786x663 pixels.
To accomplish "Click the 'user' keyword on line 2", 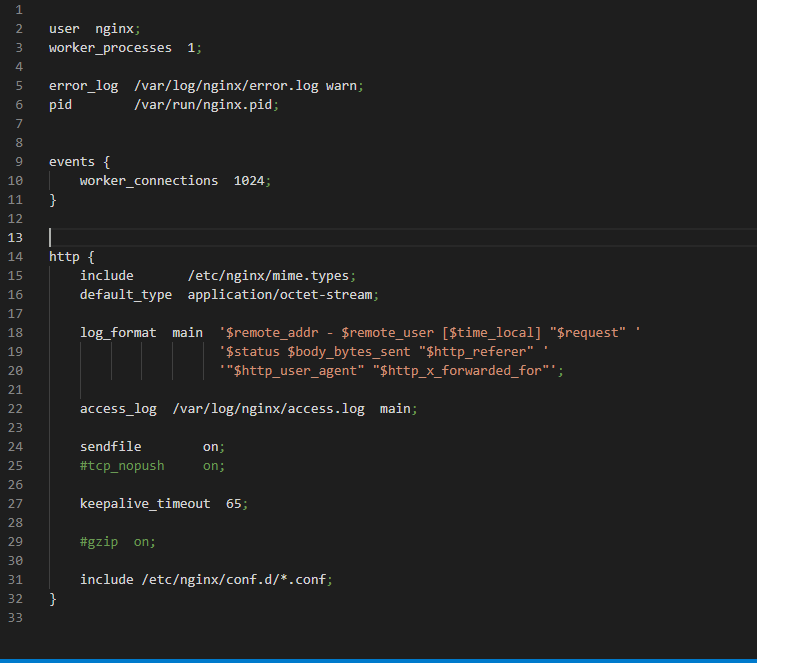I will point(64,29).
